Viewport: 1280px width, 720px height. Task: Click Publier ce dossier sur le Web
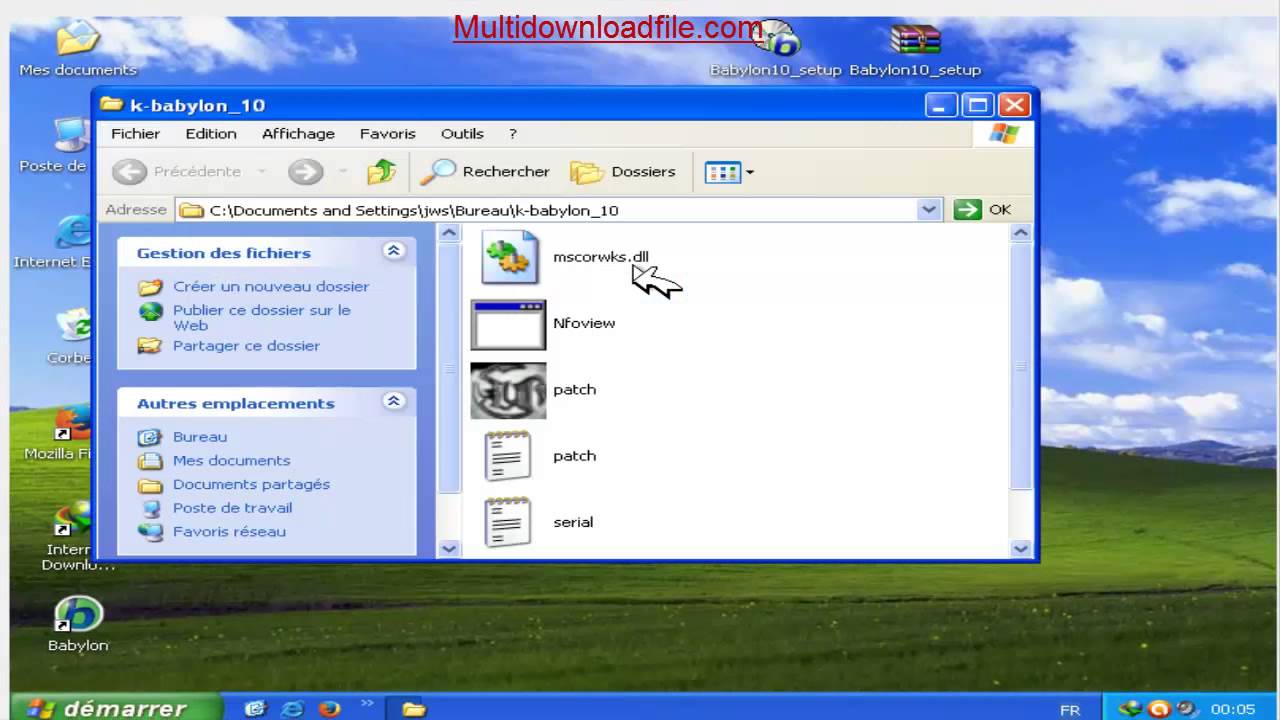(x=262, y=318)
